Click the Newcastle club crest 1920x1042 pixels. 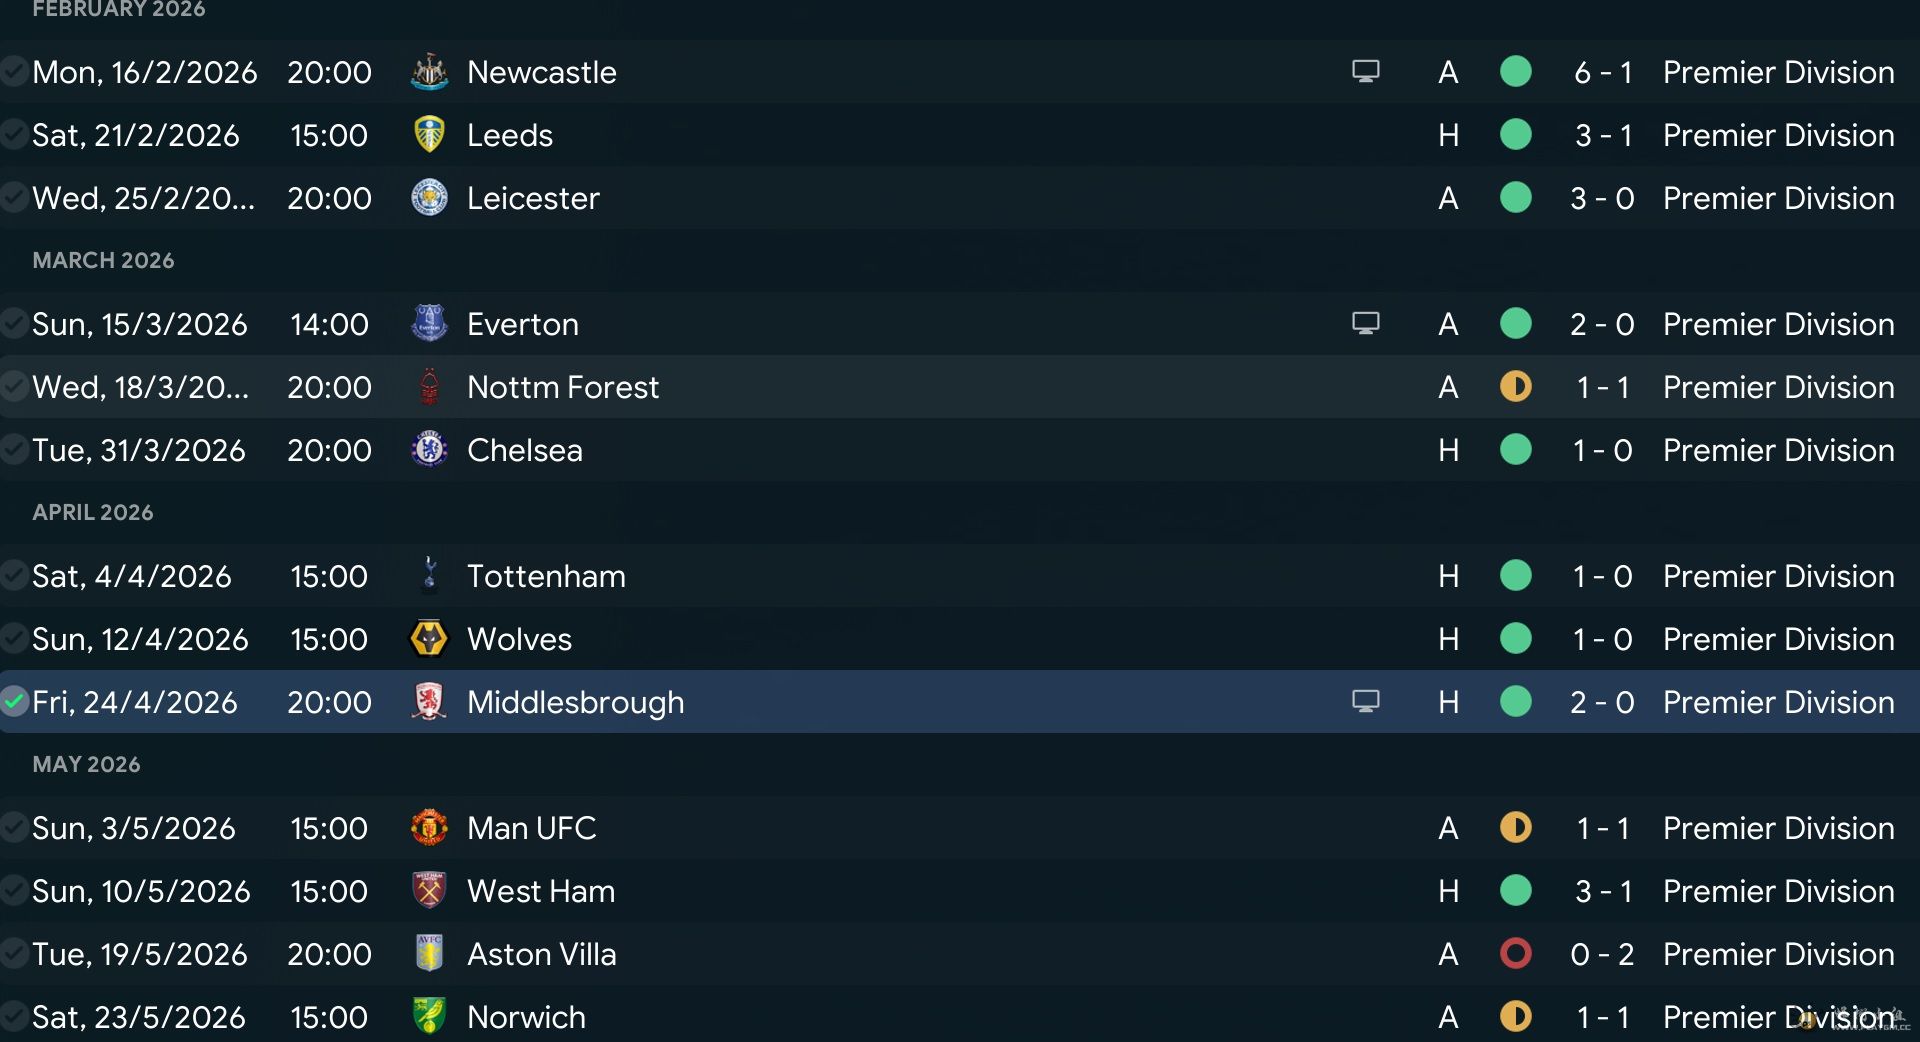click(x=429, y=72)
